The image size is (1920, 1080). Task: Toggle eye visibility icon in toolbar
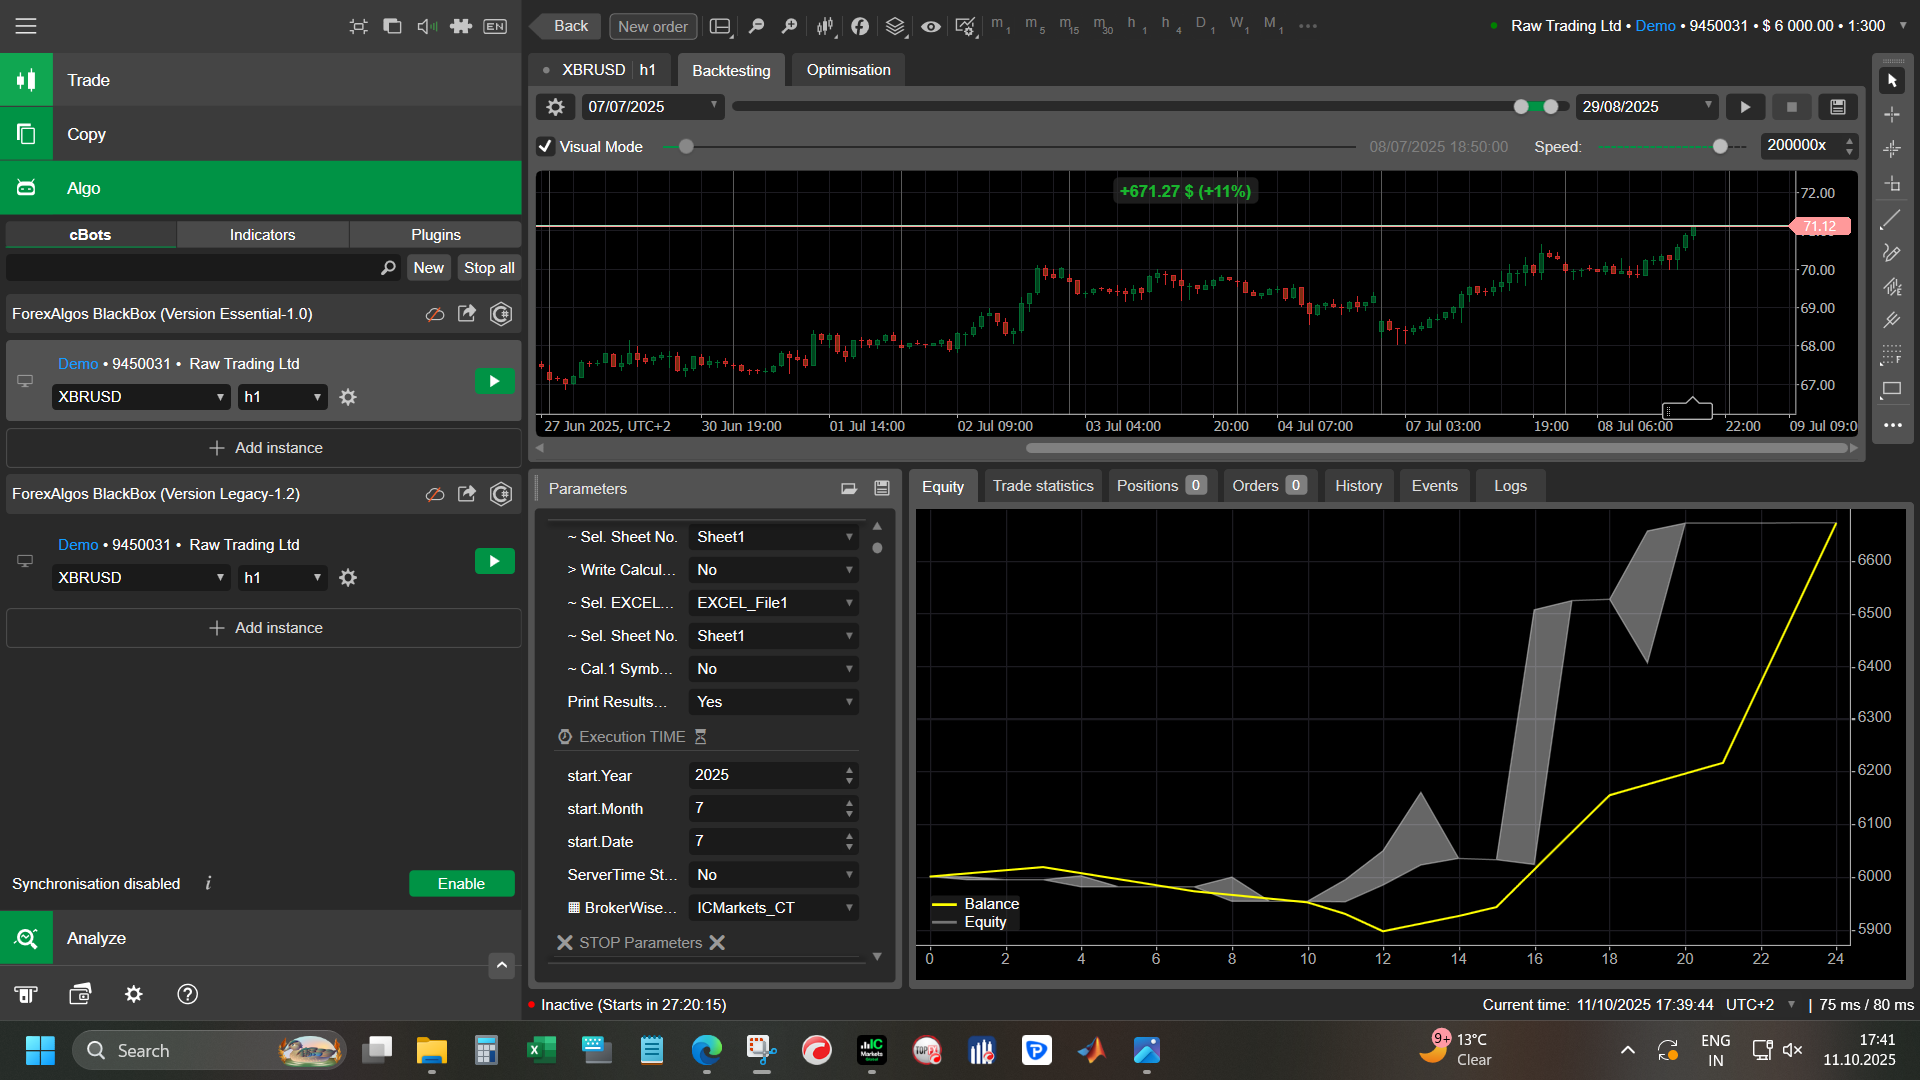pos(930,26)
